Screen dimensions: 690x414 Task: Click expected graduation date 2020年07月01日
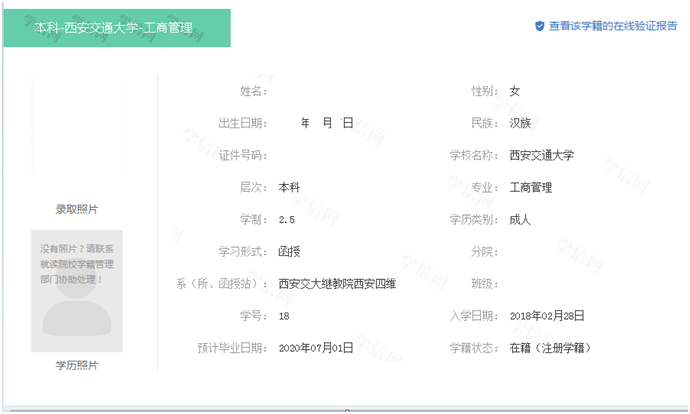click(x=316, y=348)
